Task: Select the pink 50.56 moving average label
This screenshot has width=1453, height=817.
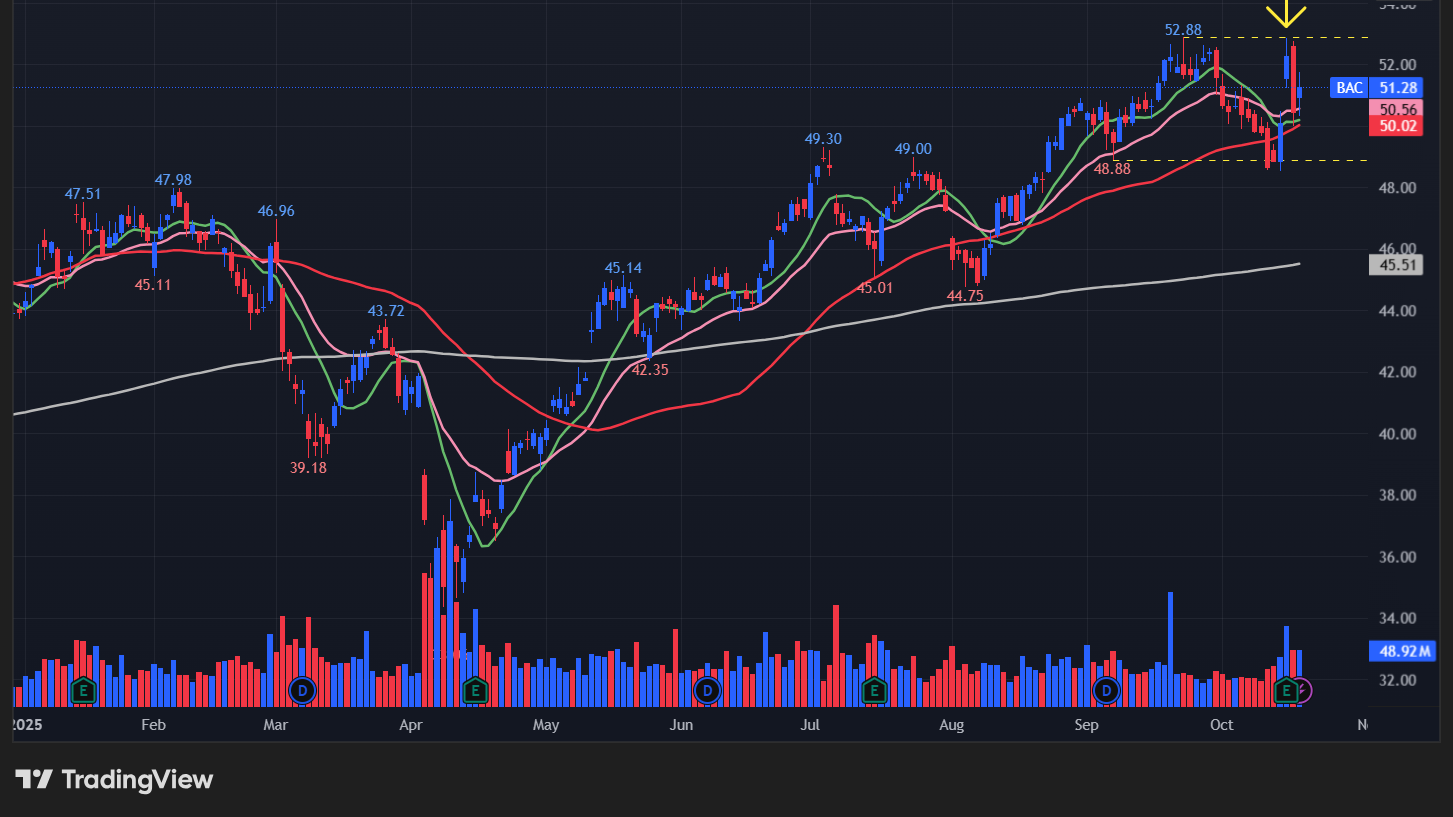Action: coord(1398,109)
